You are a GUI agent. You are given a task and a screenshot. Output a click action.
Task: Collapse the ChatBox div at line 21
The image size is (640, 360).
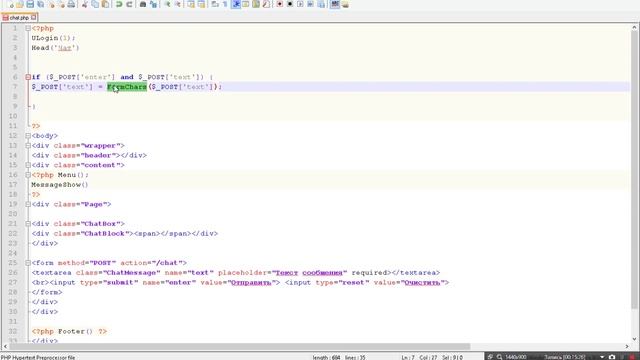tap(28, 224)
